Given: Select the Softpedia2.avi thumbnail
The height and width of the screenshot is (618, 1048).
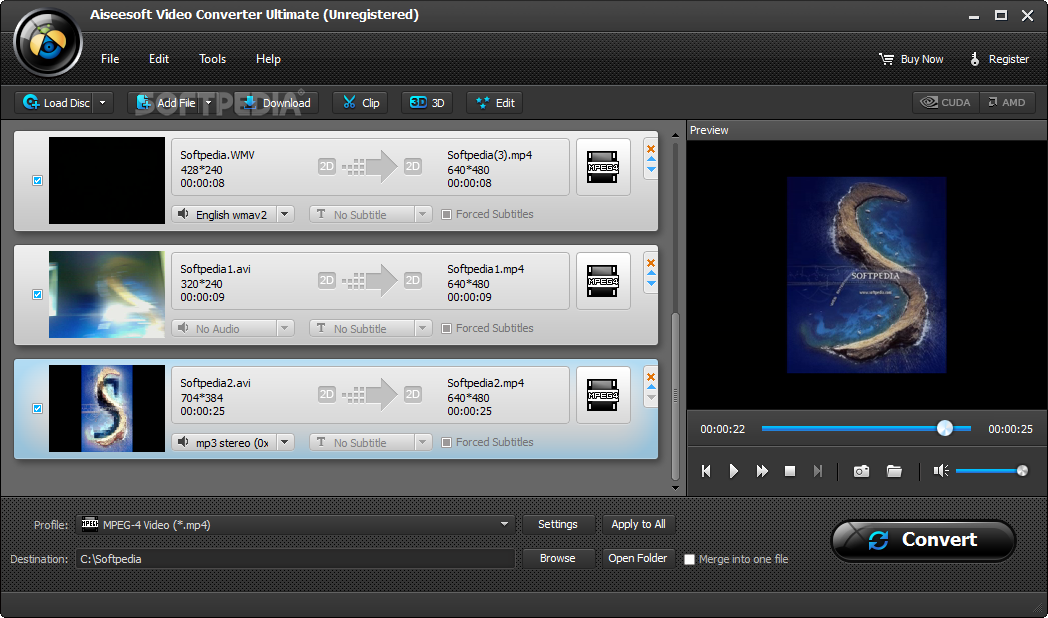Looking at the screenshot, I should [107, 408].
